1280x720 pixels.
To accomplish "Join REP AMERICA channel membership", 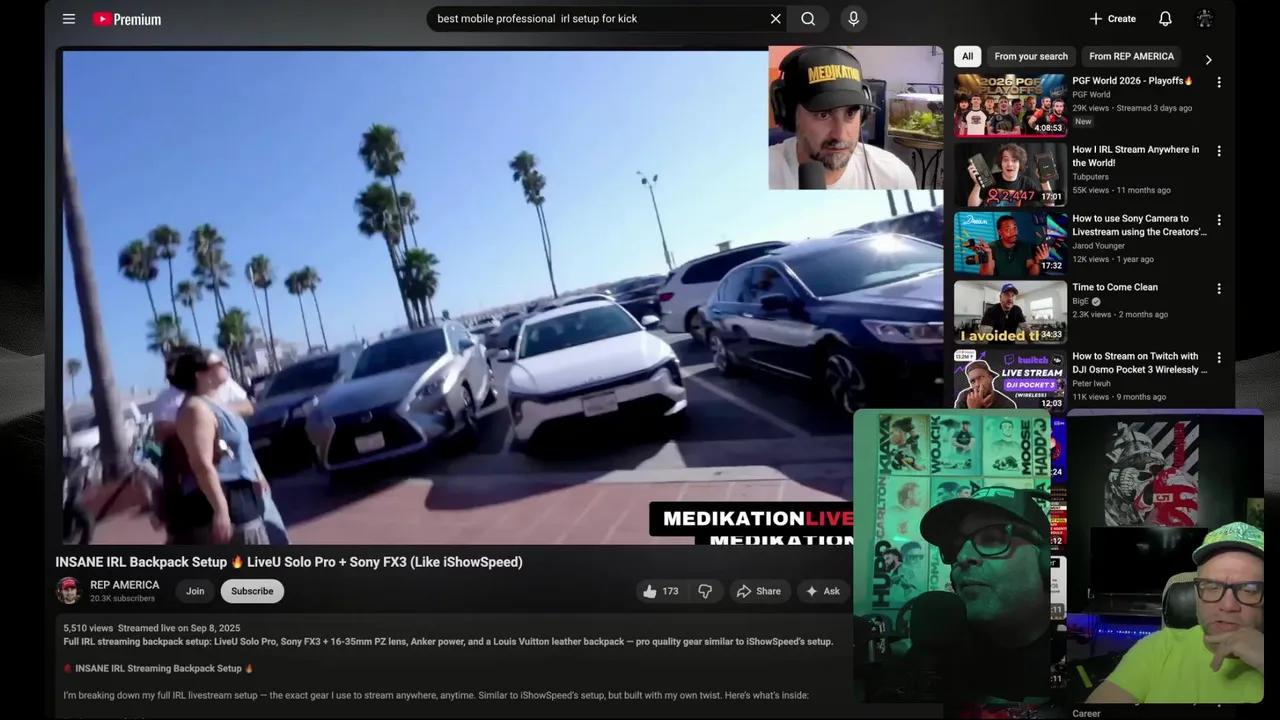I will (195, 591).
